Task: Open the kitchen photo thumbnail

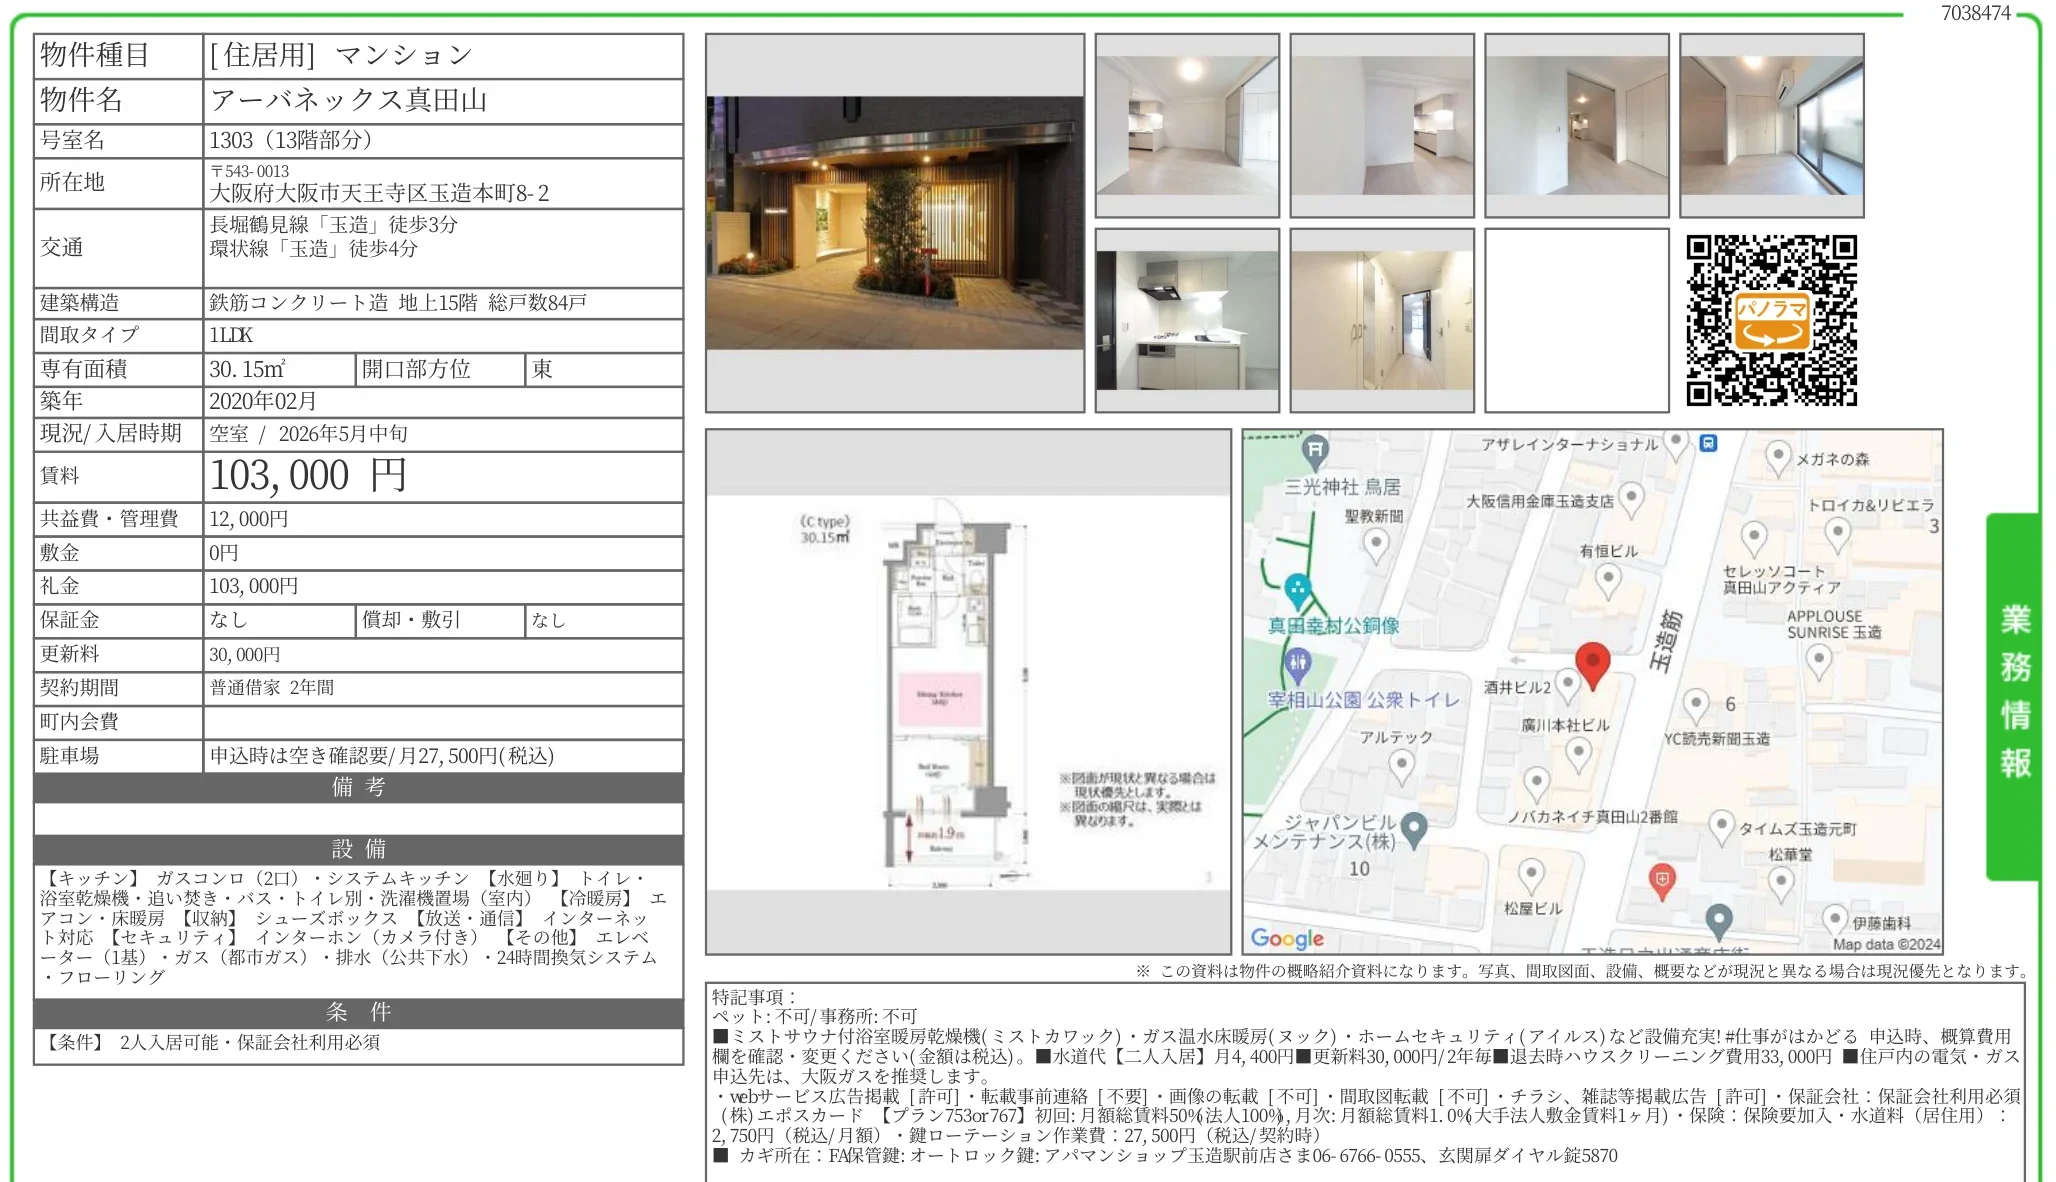Action: tap(1187, 320)
